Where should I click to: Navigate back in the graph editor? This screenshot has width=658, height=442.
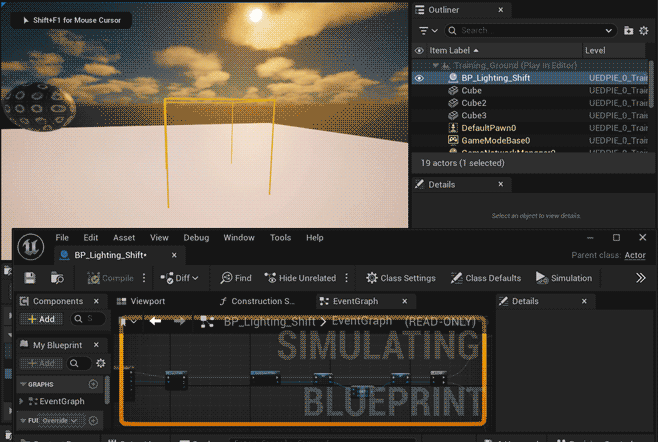155,322
